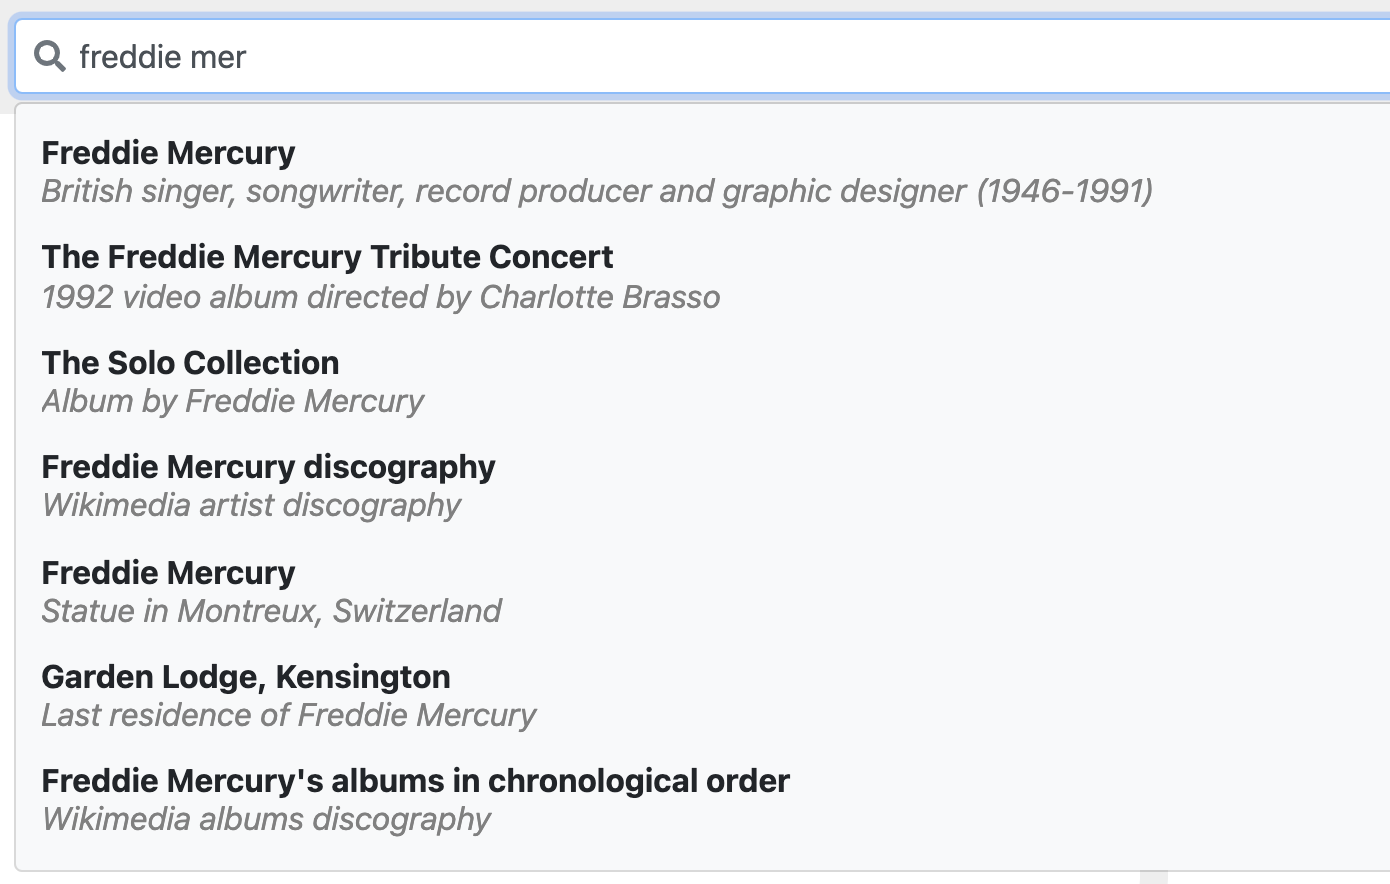Viewport: 1390px width, 884px height.
Task: Click the magnifying glass search icon
Action: click(50, 56)
